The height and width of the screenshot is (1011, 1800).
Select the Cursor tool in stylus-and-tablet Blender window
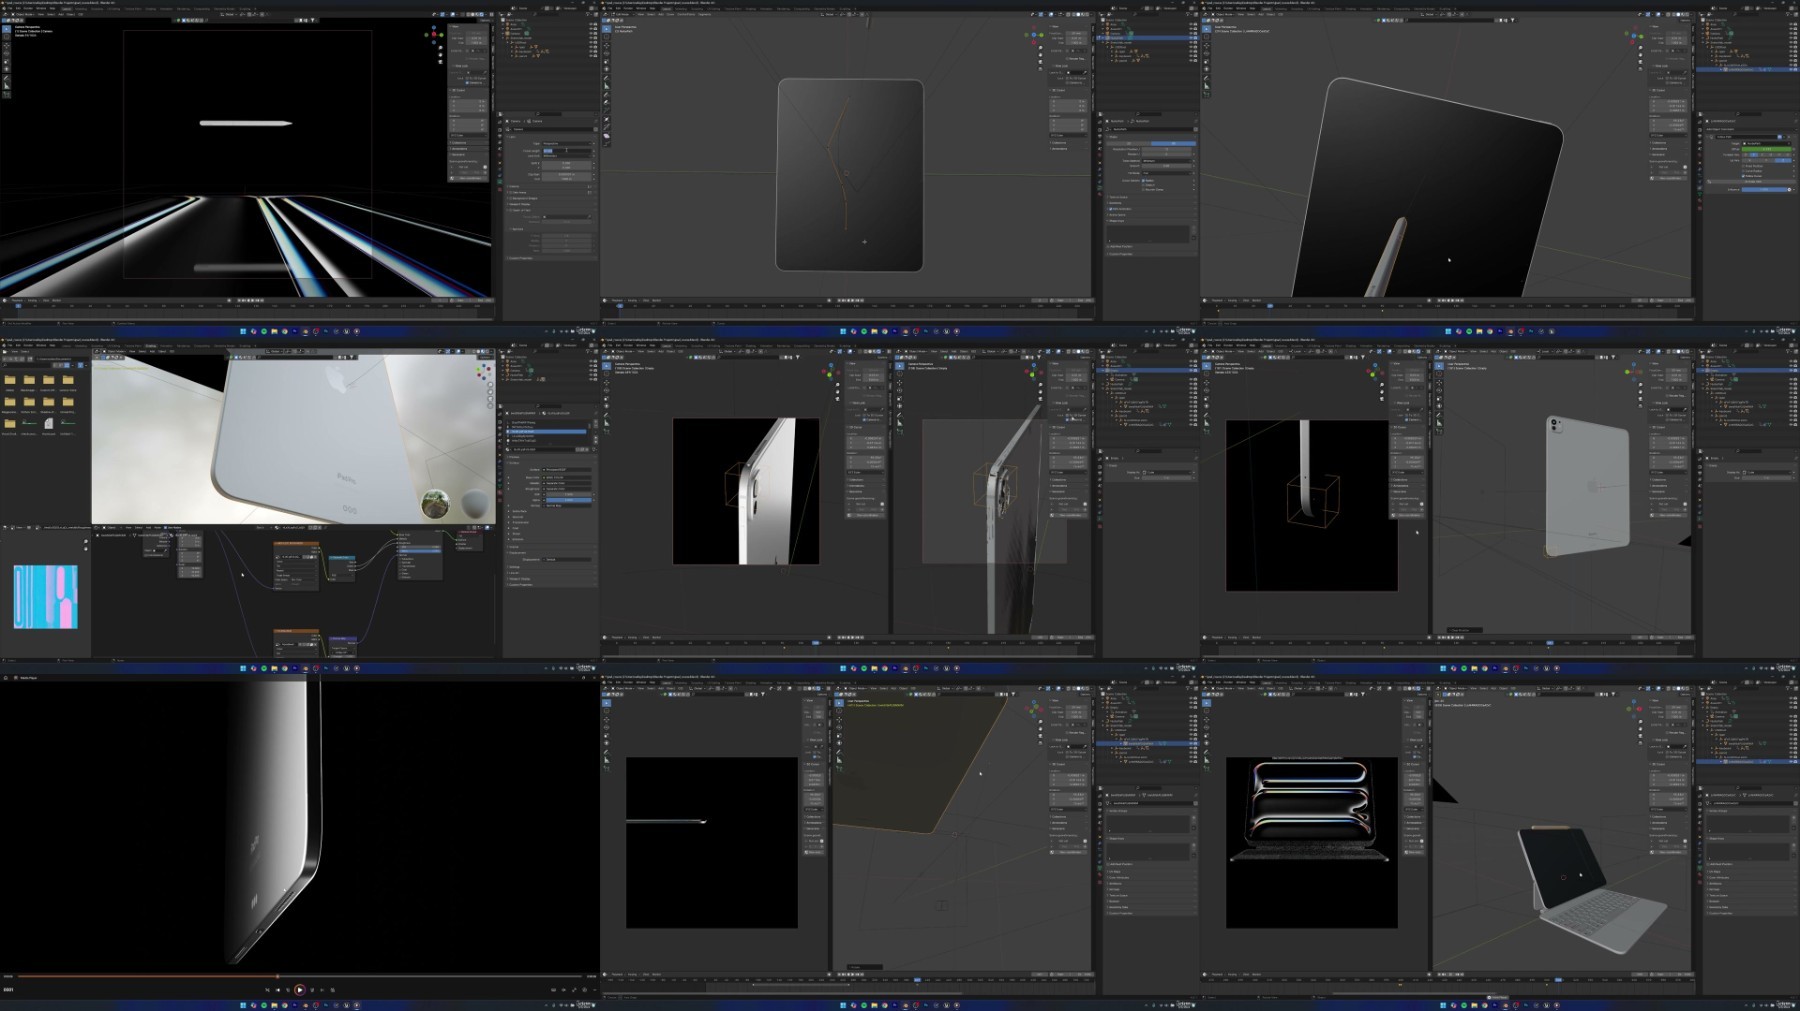(x=1207, y=37)
